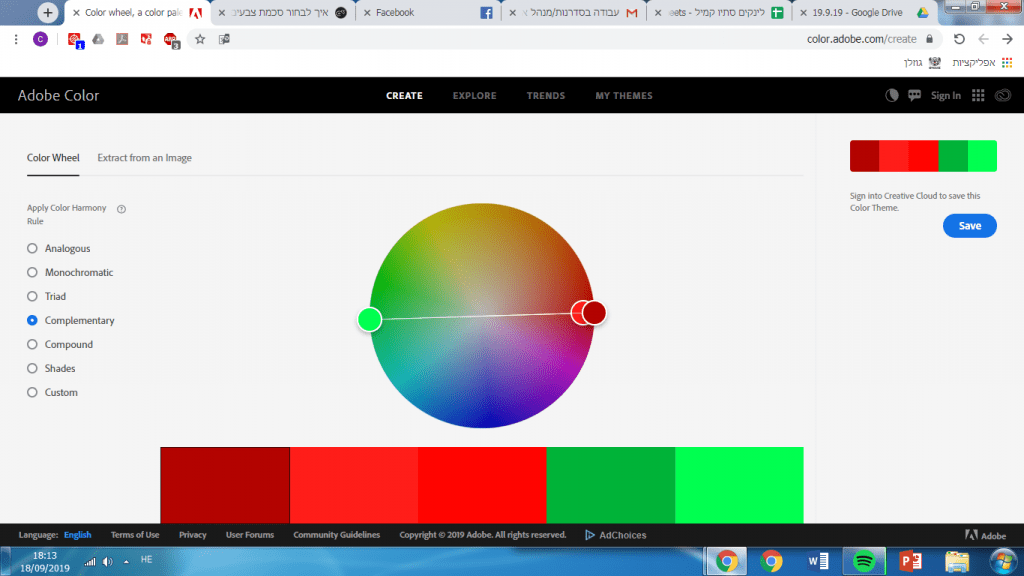
Task: Select the darker green large swatch
Action: click(611, 485)
